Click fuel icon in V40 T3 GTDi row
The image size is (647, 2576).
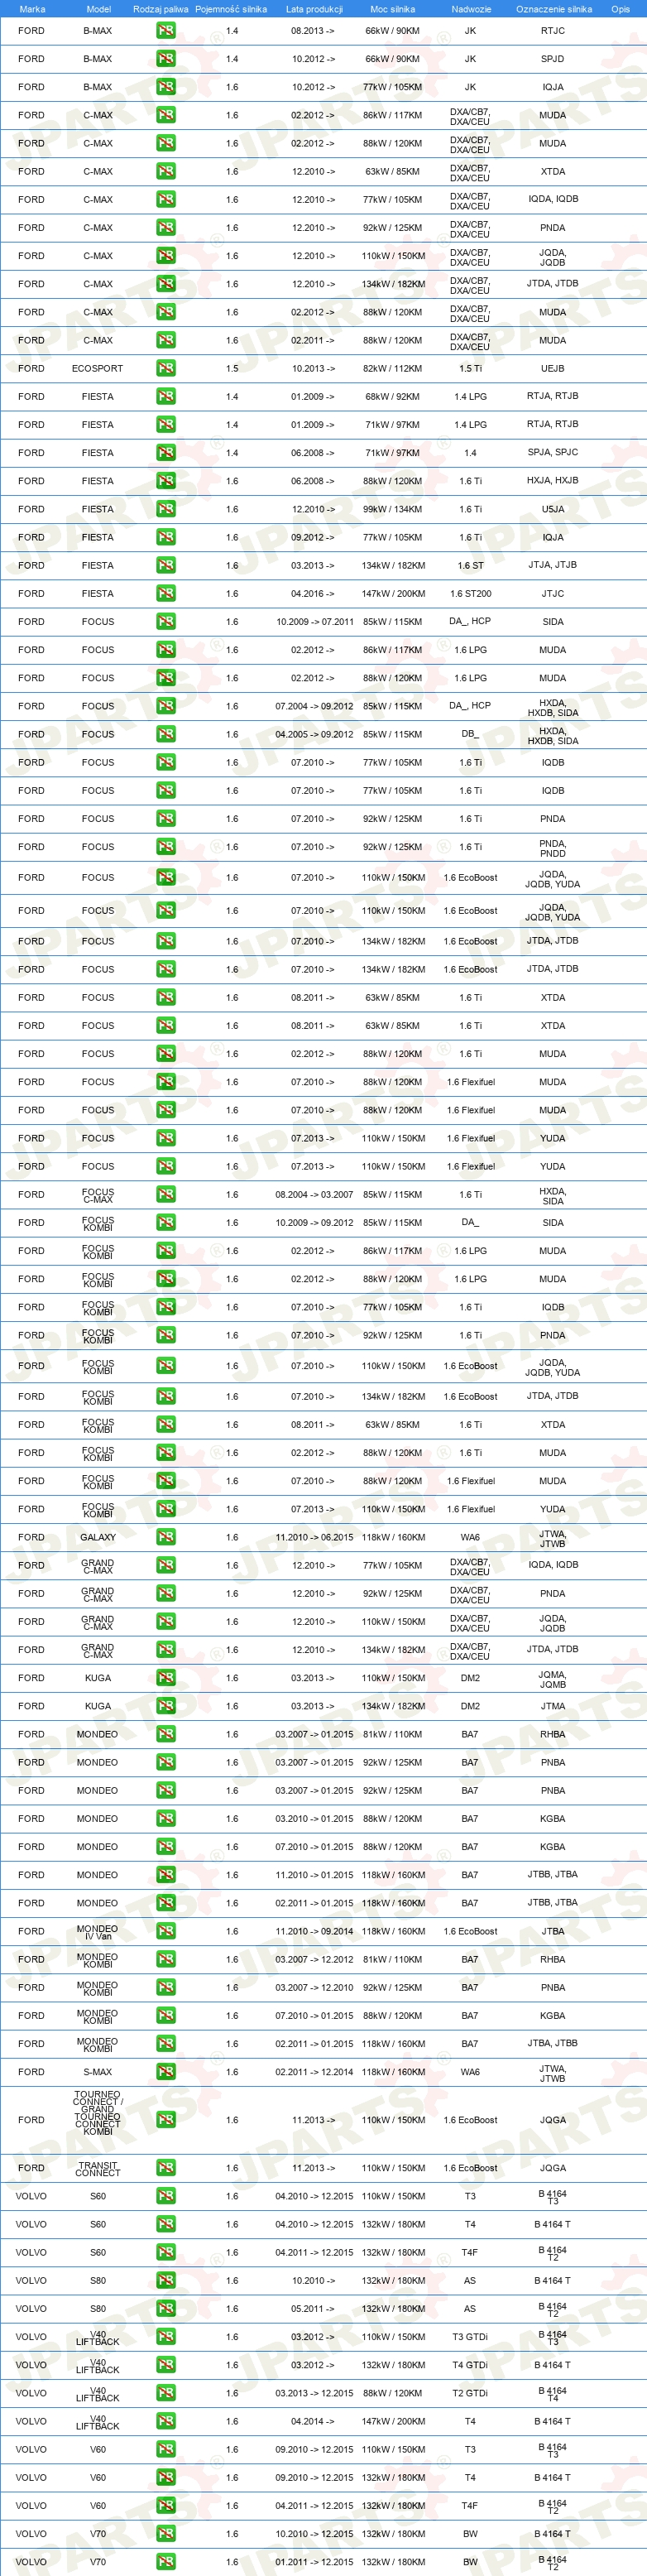166,2337
